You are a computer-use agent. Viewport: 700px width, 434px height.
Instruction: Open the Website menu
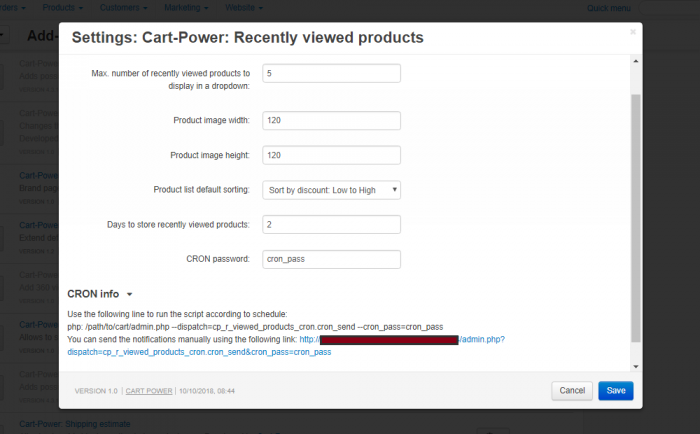point(244,8)
